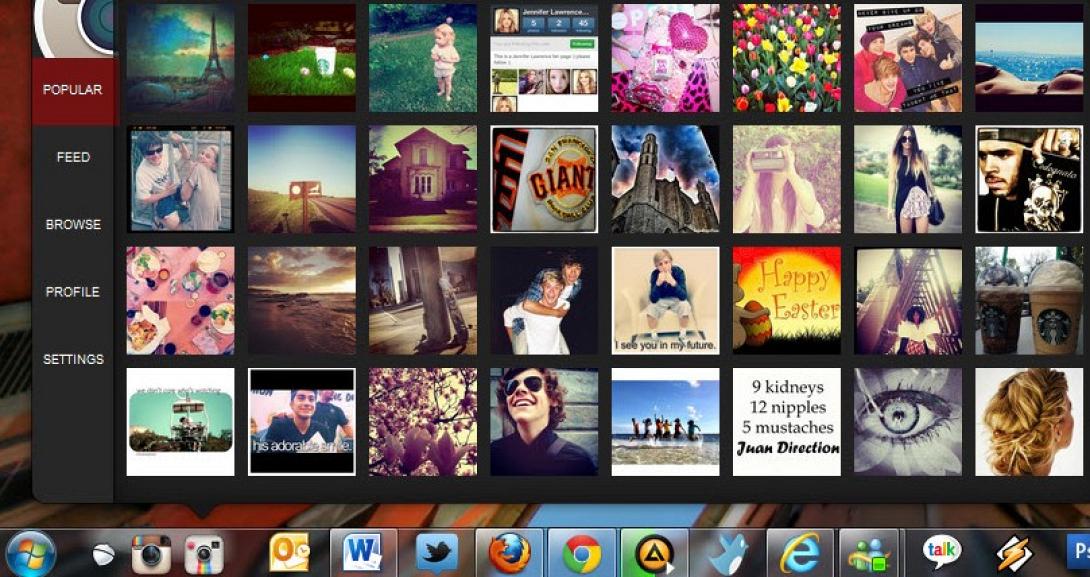The width and height of the screenshot is (1090, 577).
Task: Go to the PROFILE section
Action: coord(73,292)
